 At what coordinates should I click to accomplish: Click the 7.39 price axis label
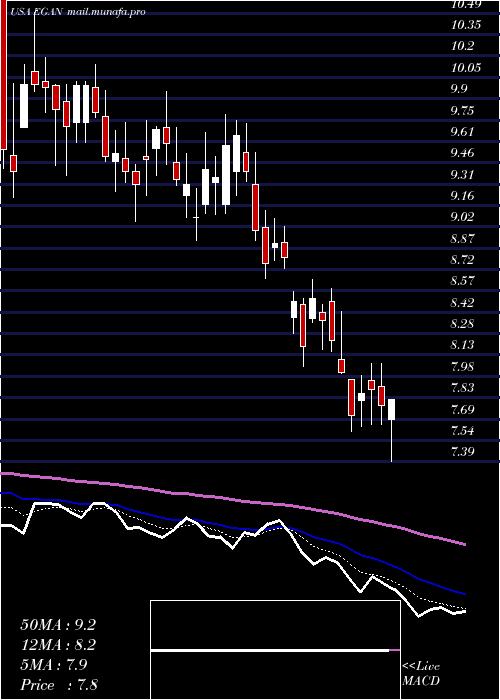pyautogui.click(x=462, y=452)
